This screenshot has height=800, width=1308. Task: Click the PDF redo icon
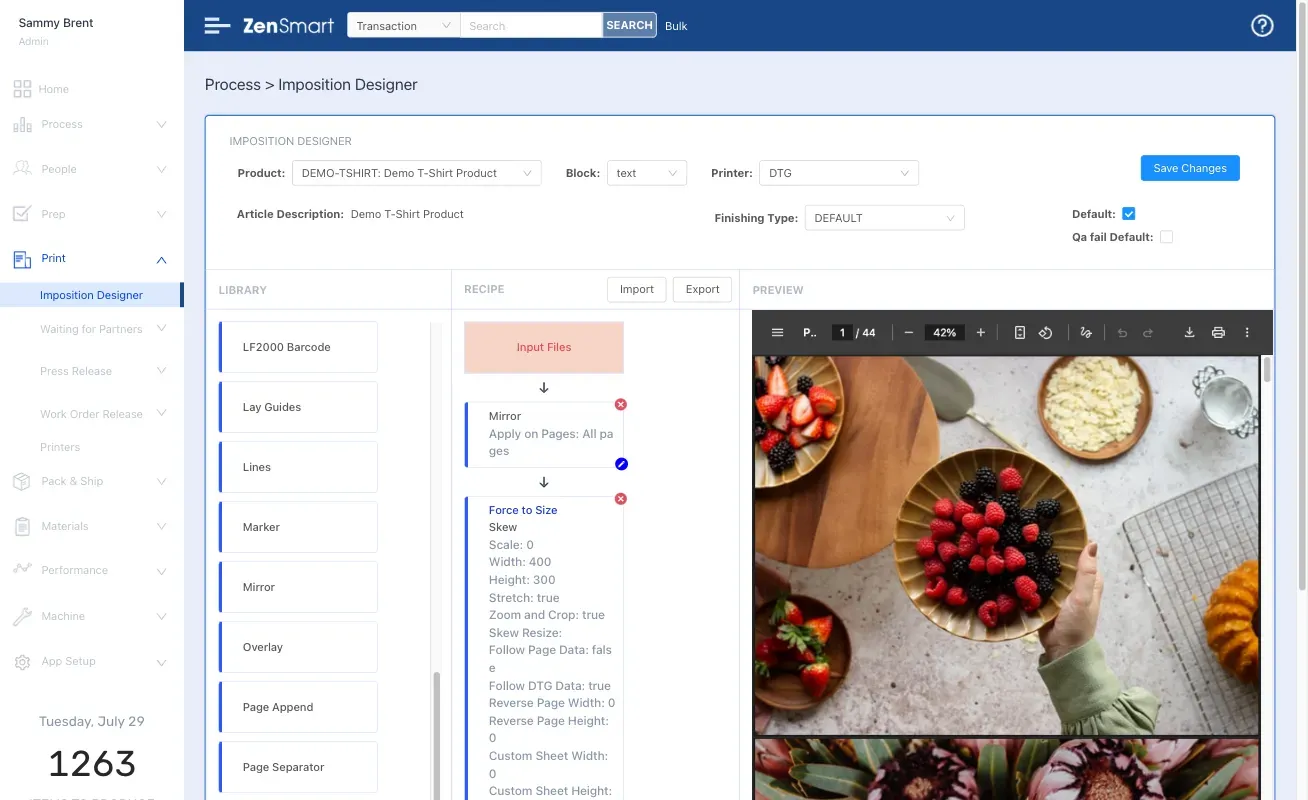[1148, 333]
